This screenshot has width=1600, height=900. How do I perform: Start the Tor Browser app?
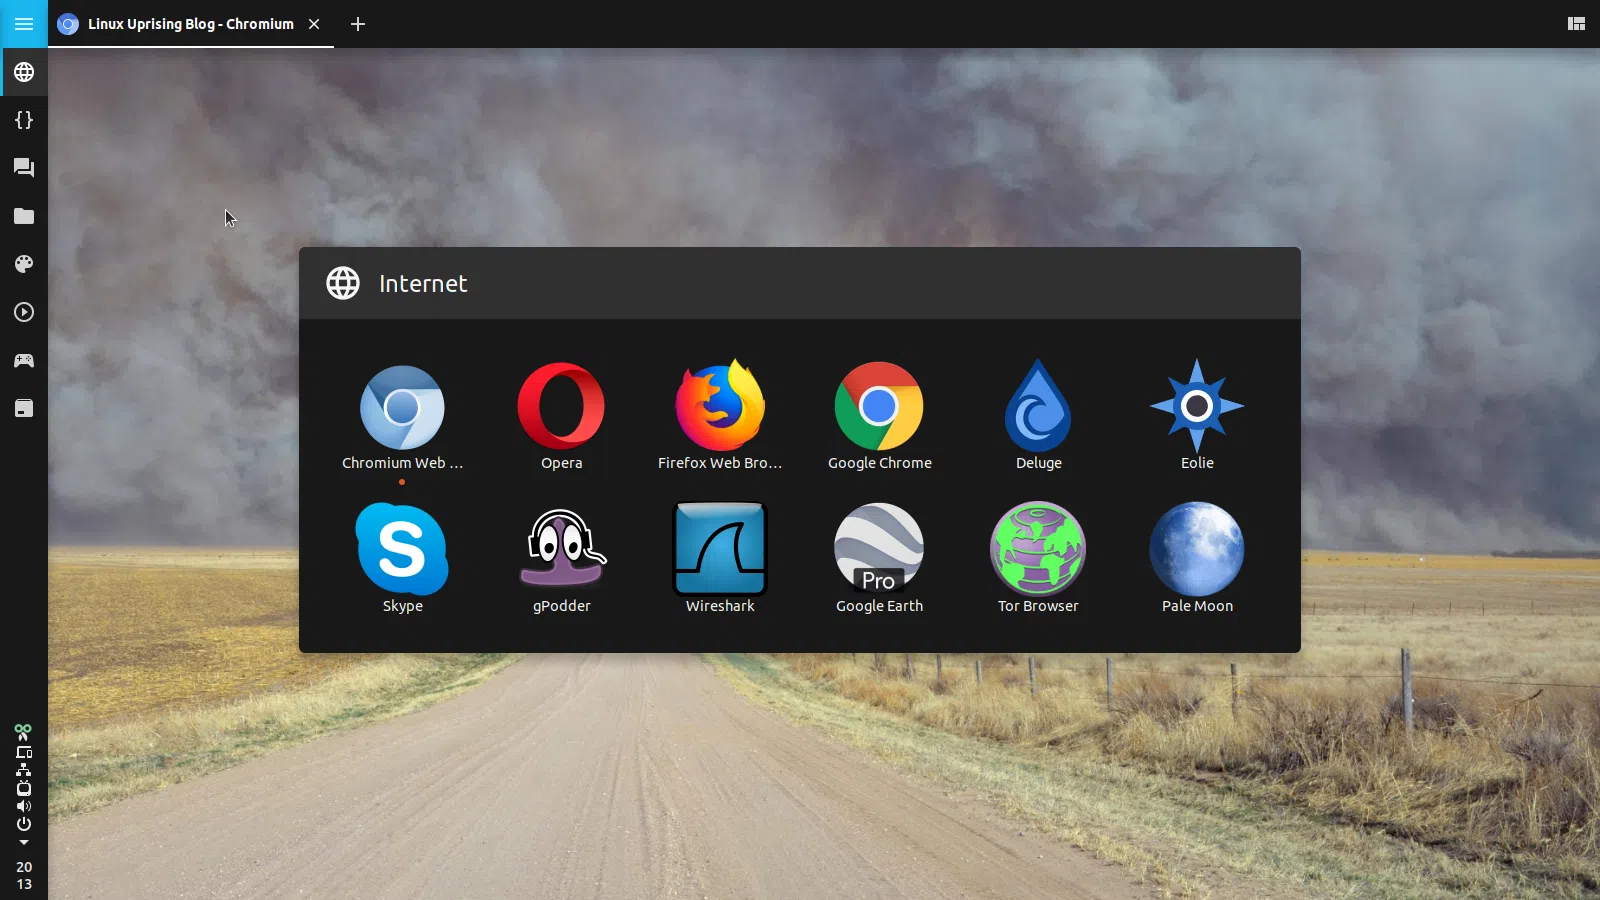(x=1038, y=550)
